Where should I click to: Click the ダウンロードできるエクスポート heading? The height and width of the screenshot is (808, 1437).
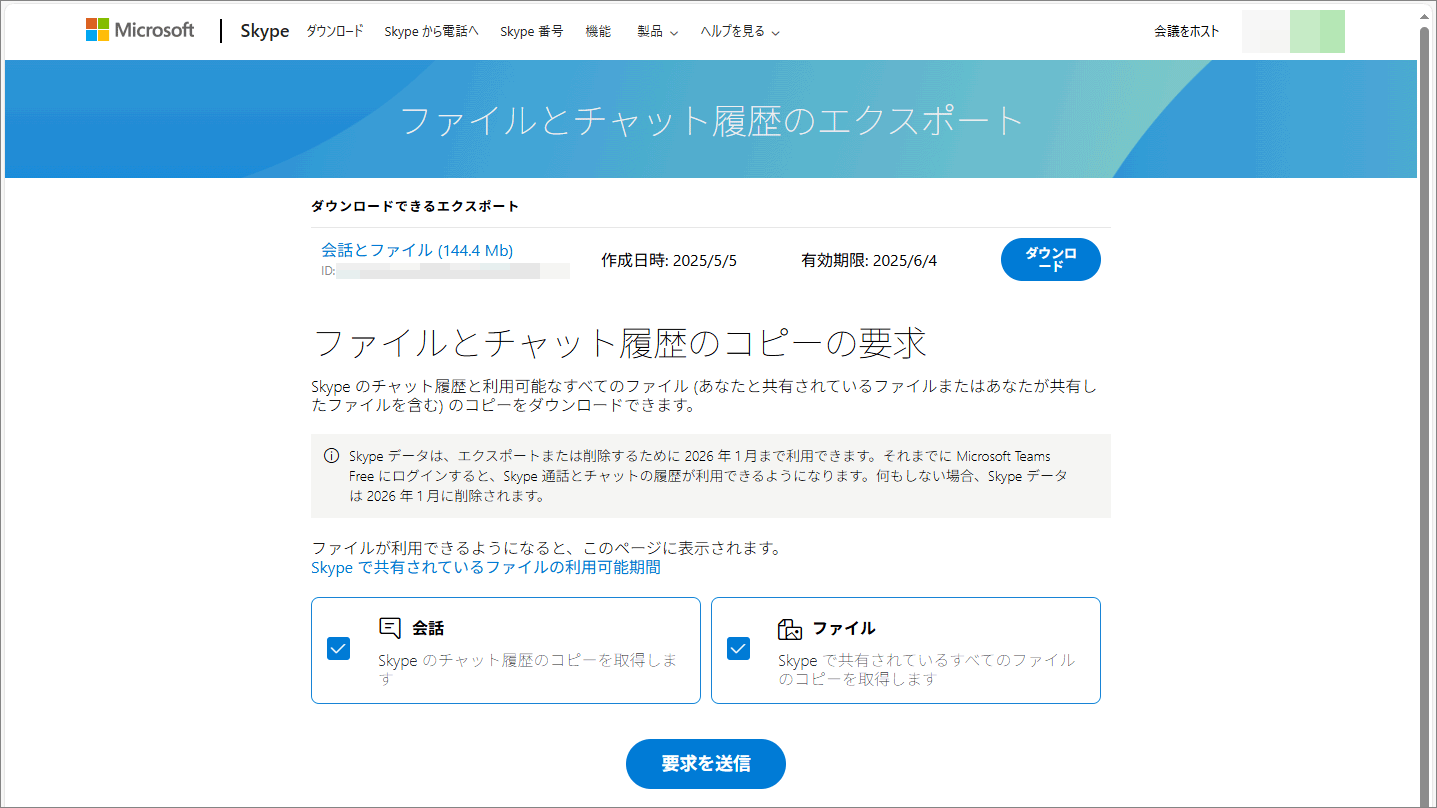pos(415,206)
